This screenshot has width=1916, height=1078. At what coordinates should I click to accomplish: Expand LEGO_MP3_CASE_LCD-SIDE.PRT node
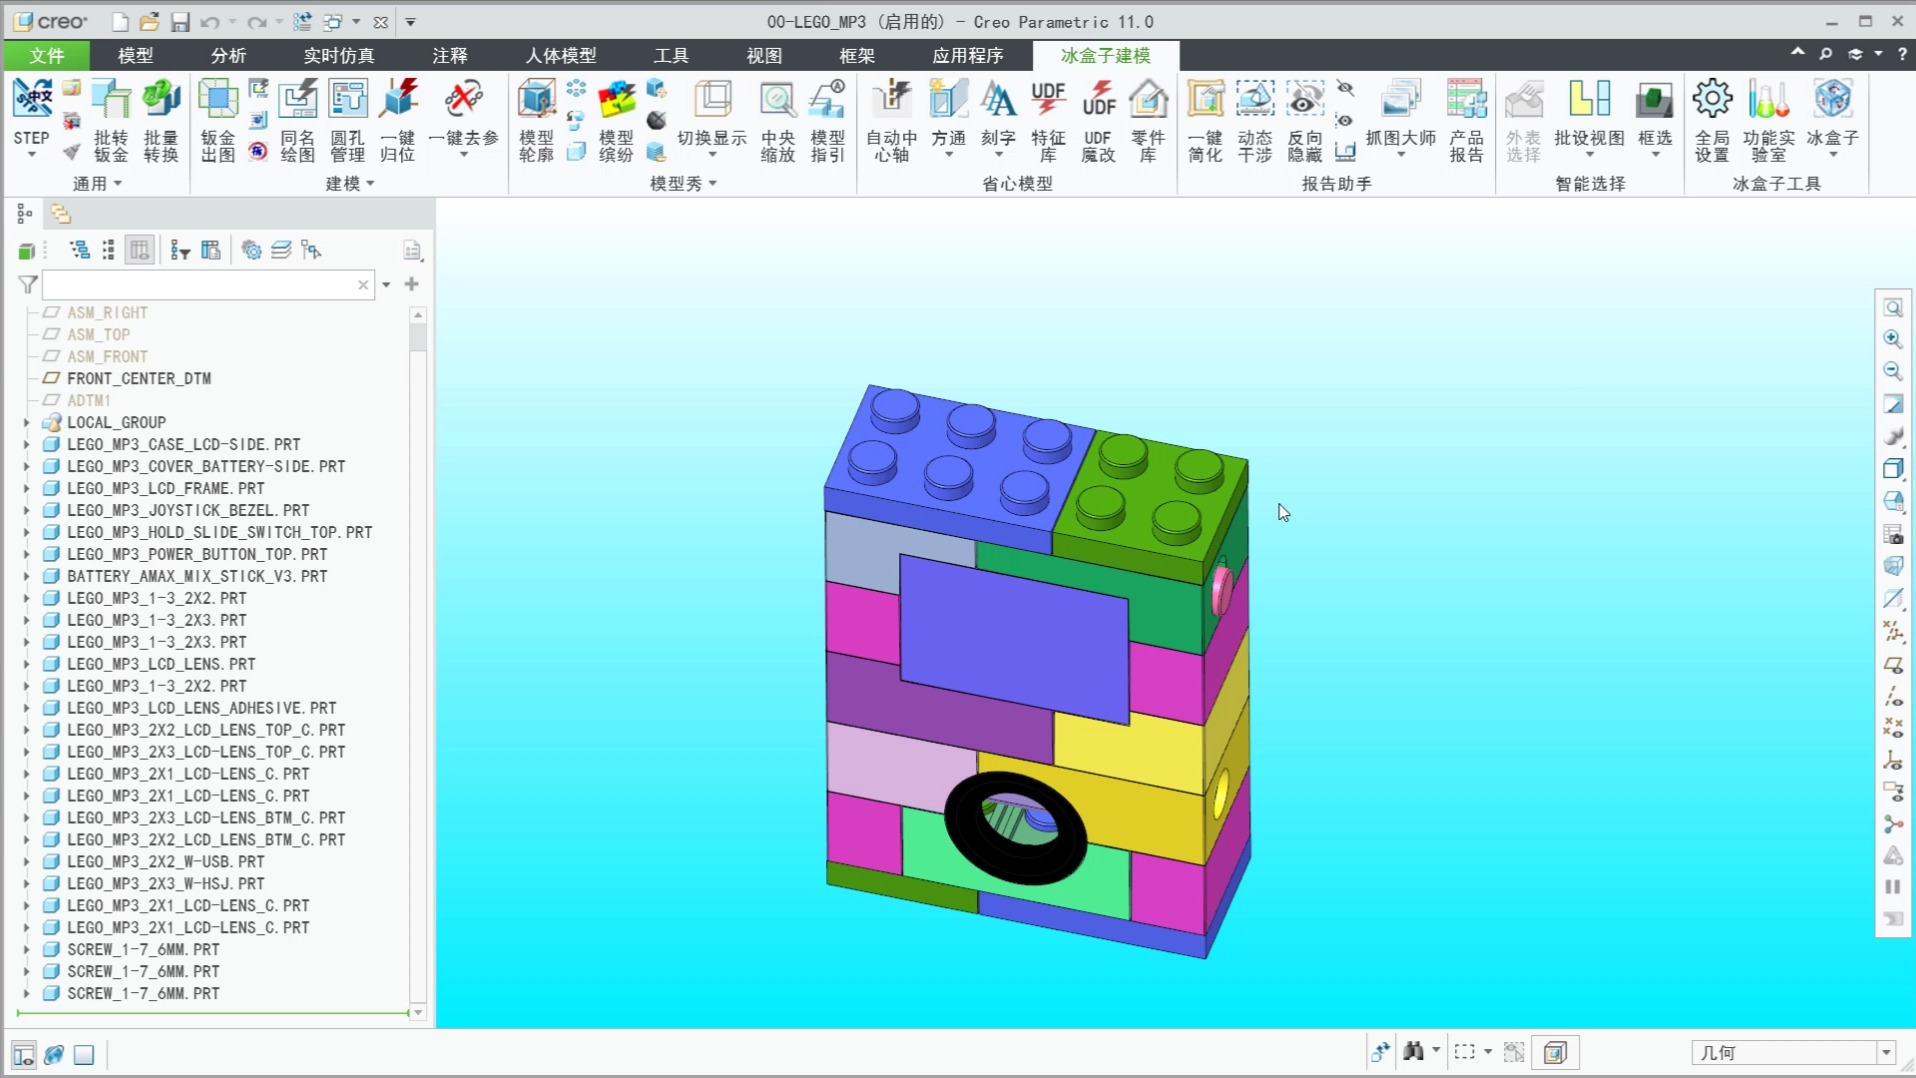[x=27, y=444]
